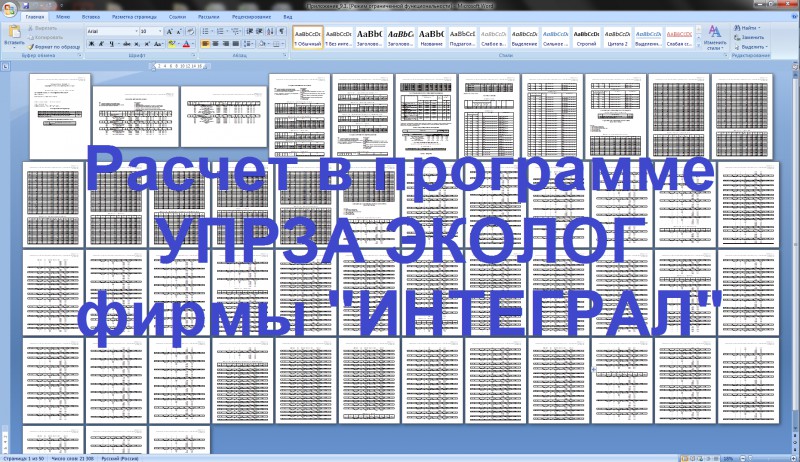Image resolution: width=800 pixels, height=462 pixels.
Task: Click Формат по образцу format painter
Action: click(54, 46)
